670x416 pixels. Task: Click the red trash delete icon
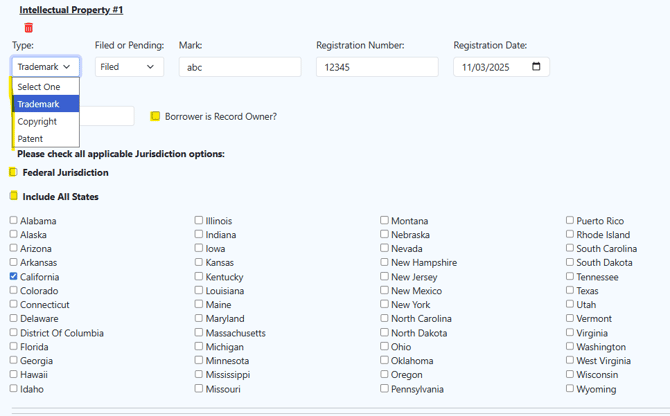click(29, 28)
